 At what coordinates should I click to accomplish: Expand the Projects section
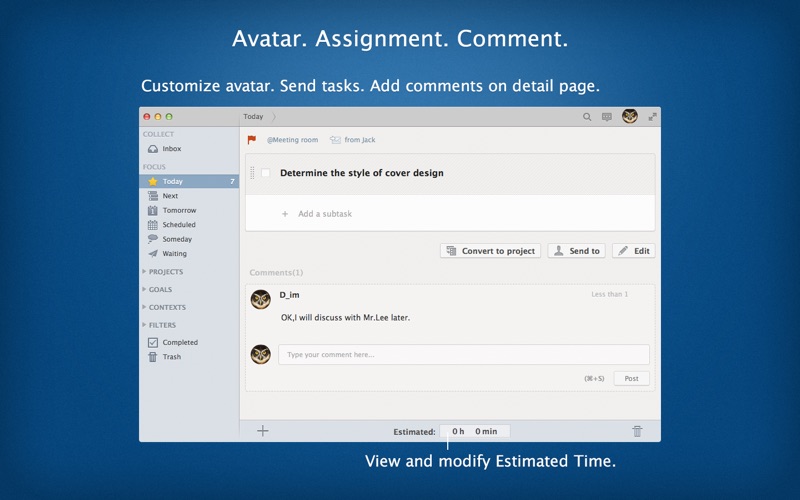(x=165, y=272)
